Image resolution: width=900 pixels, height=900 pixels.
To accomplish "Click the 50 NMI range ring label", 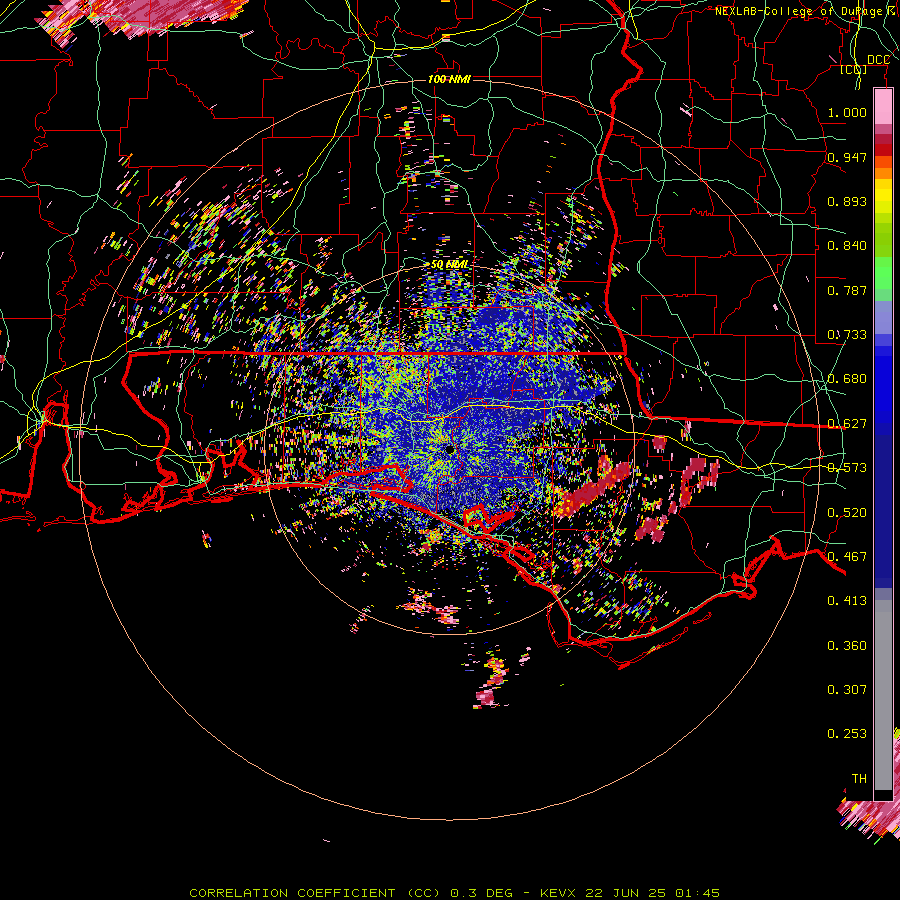I will click(x=449, y=265).
